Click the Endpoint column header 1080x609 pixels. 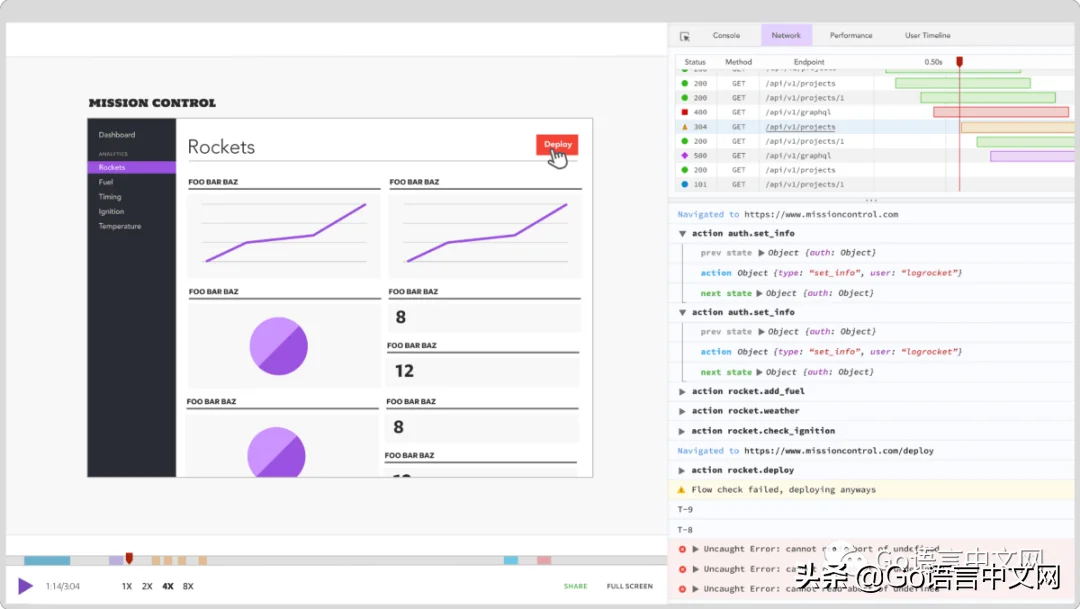809,62
